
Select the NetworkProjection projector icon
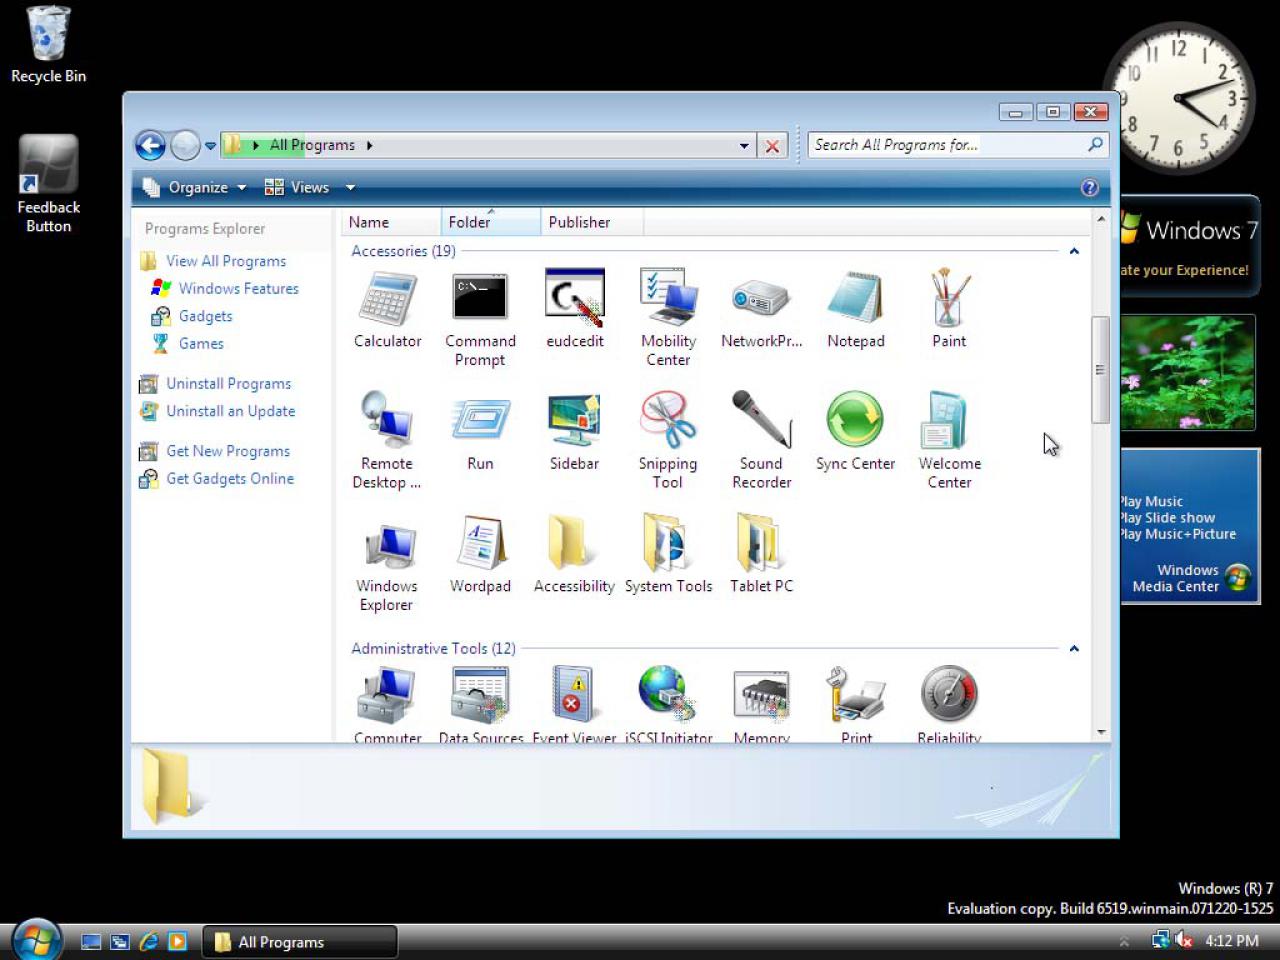761,298
